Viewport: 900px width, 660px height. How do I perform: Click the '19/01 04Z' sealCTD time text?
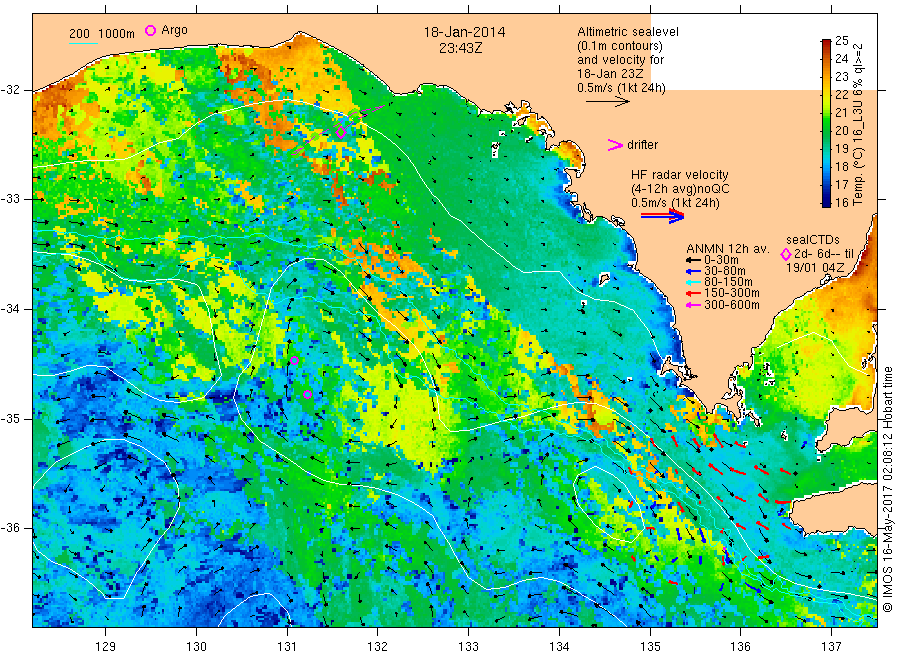coord(815,267)
